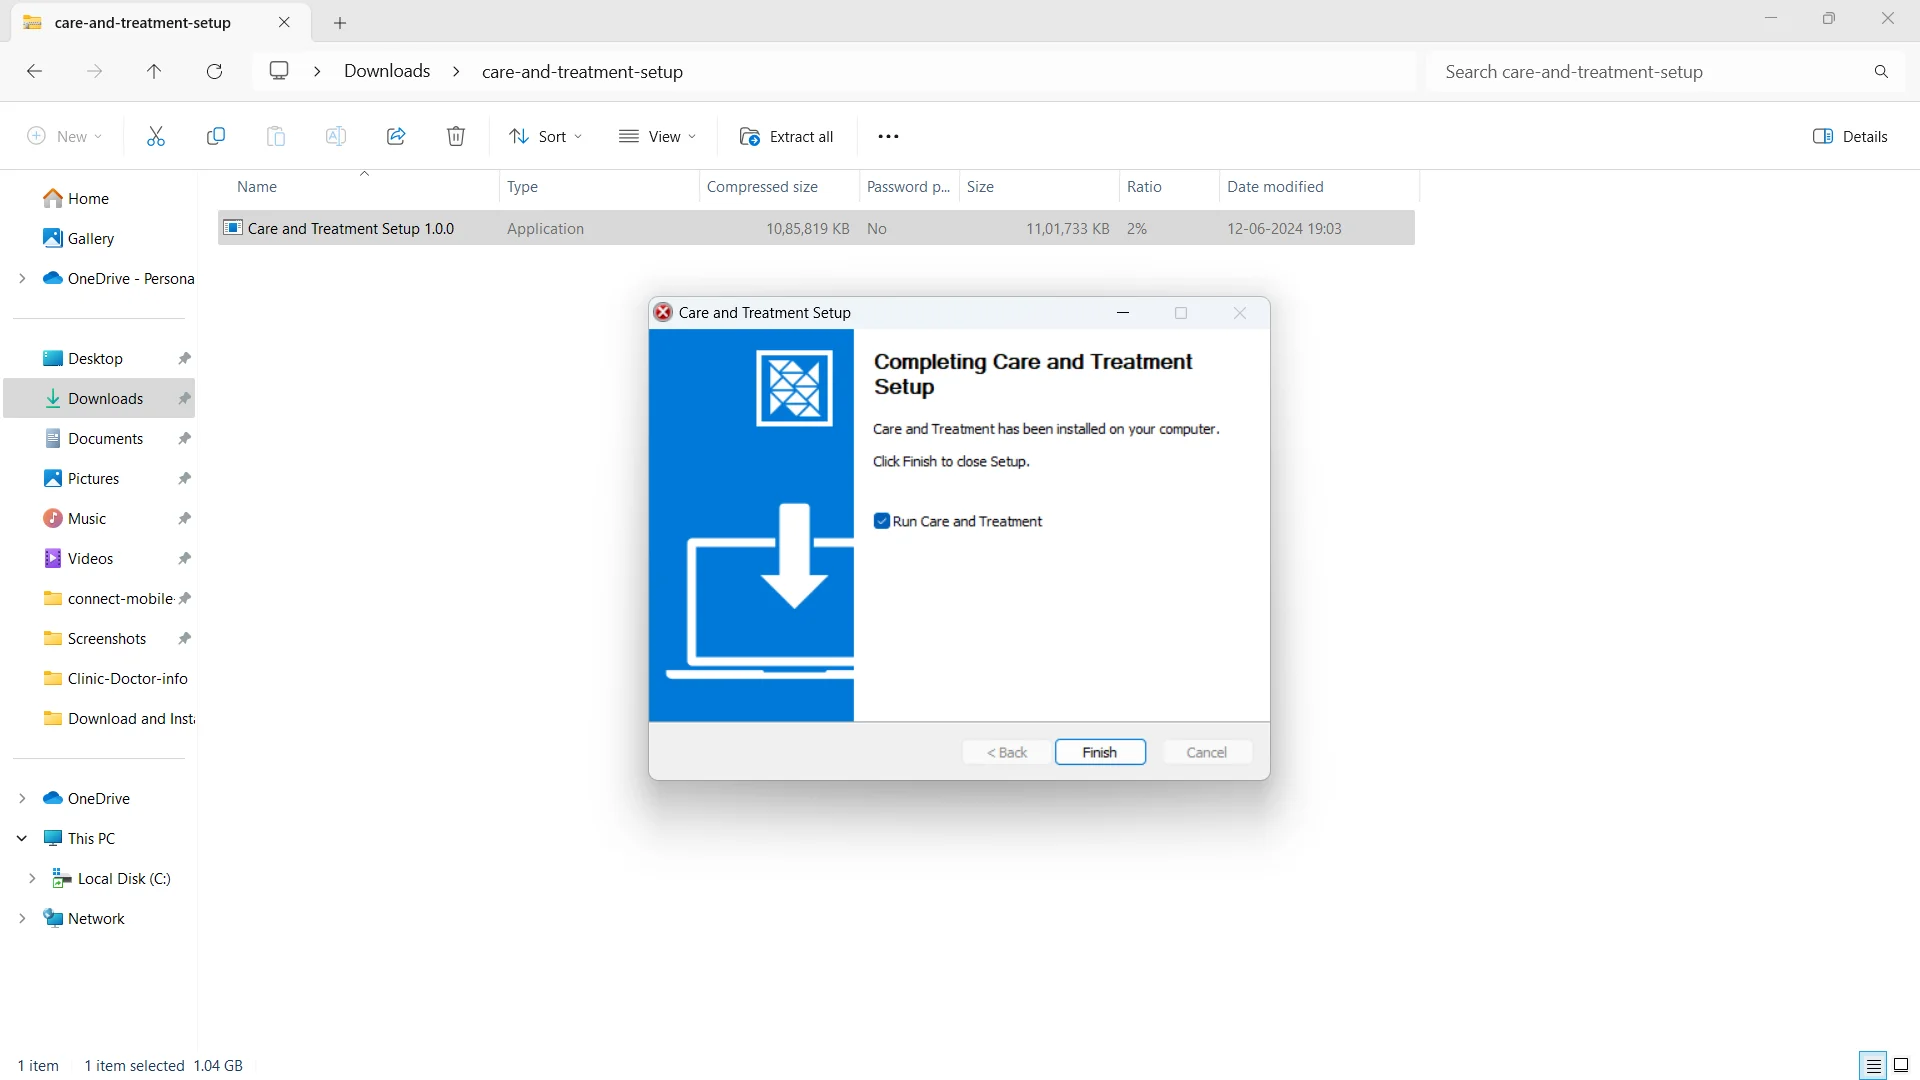Toggle the Run Care and Treatment checkbox
Viewport: 1920px width, 1080px height.
pos(881,521)
